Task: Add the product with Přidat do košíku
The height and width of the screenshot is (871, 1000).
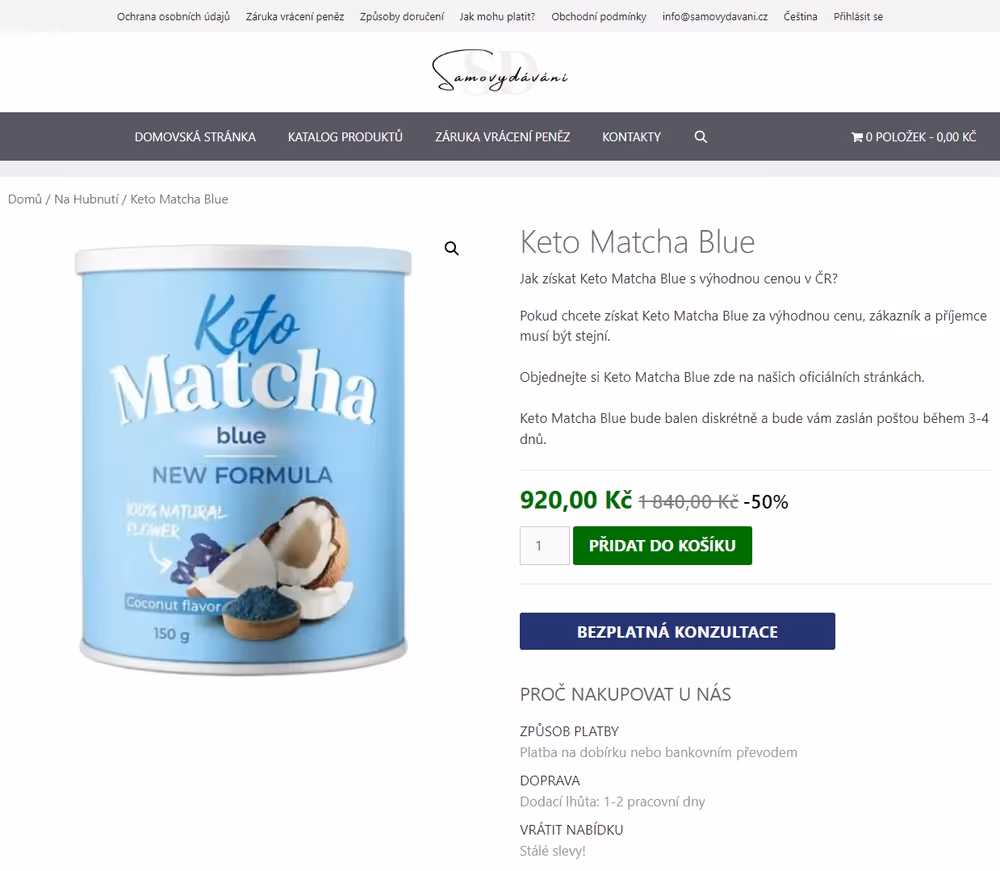Action: 662,545
